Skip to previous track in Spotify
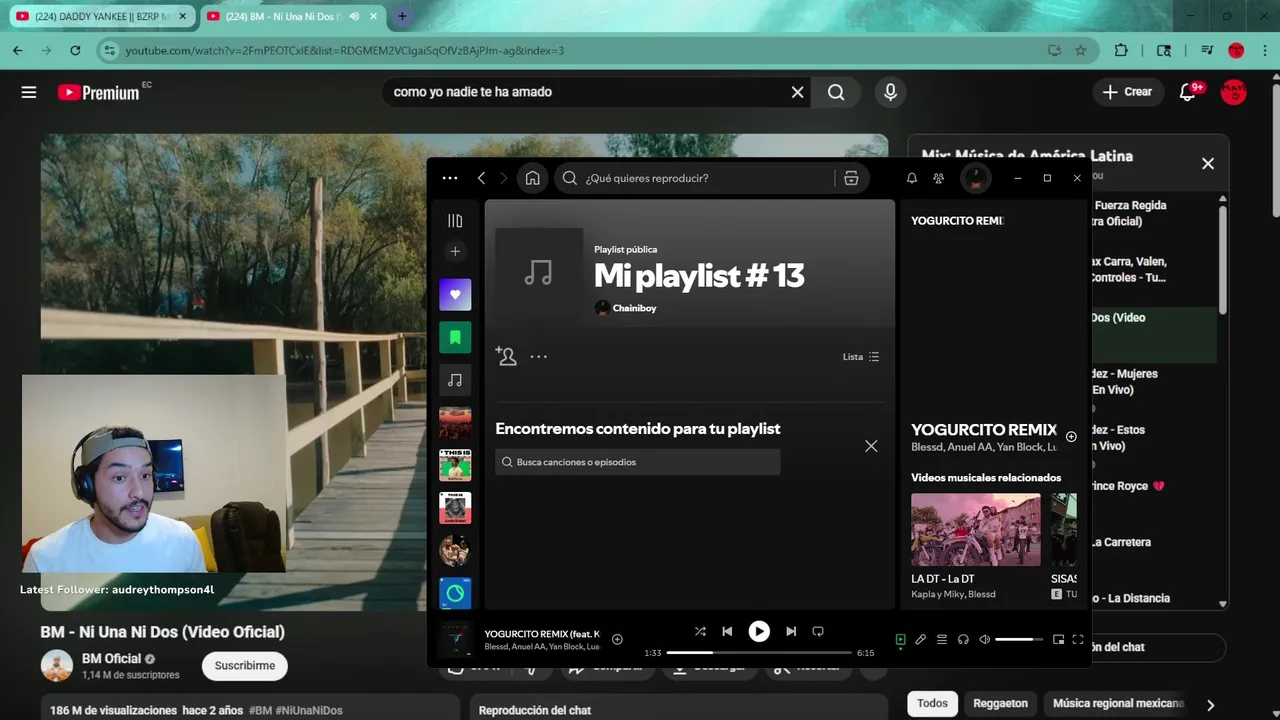 pos(727,631)
